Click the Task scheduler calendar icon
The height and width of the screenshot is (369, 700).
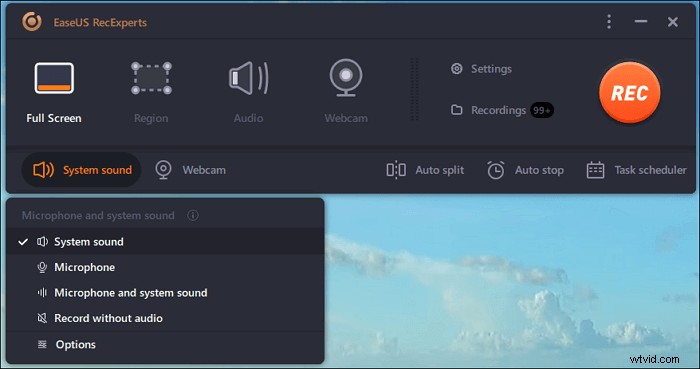(595, 170)
